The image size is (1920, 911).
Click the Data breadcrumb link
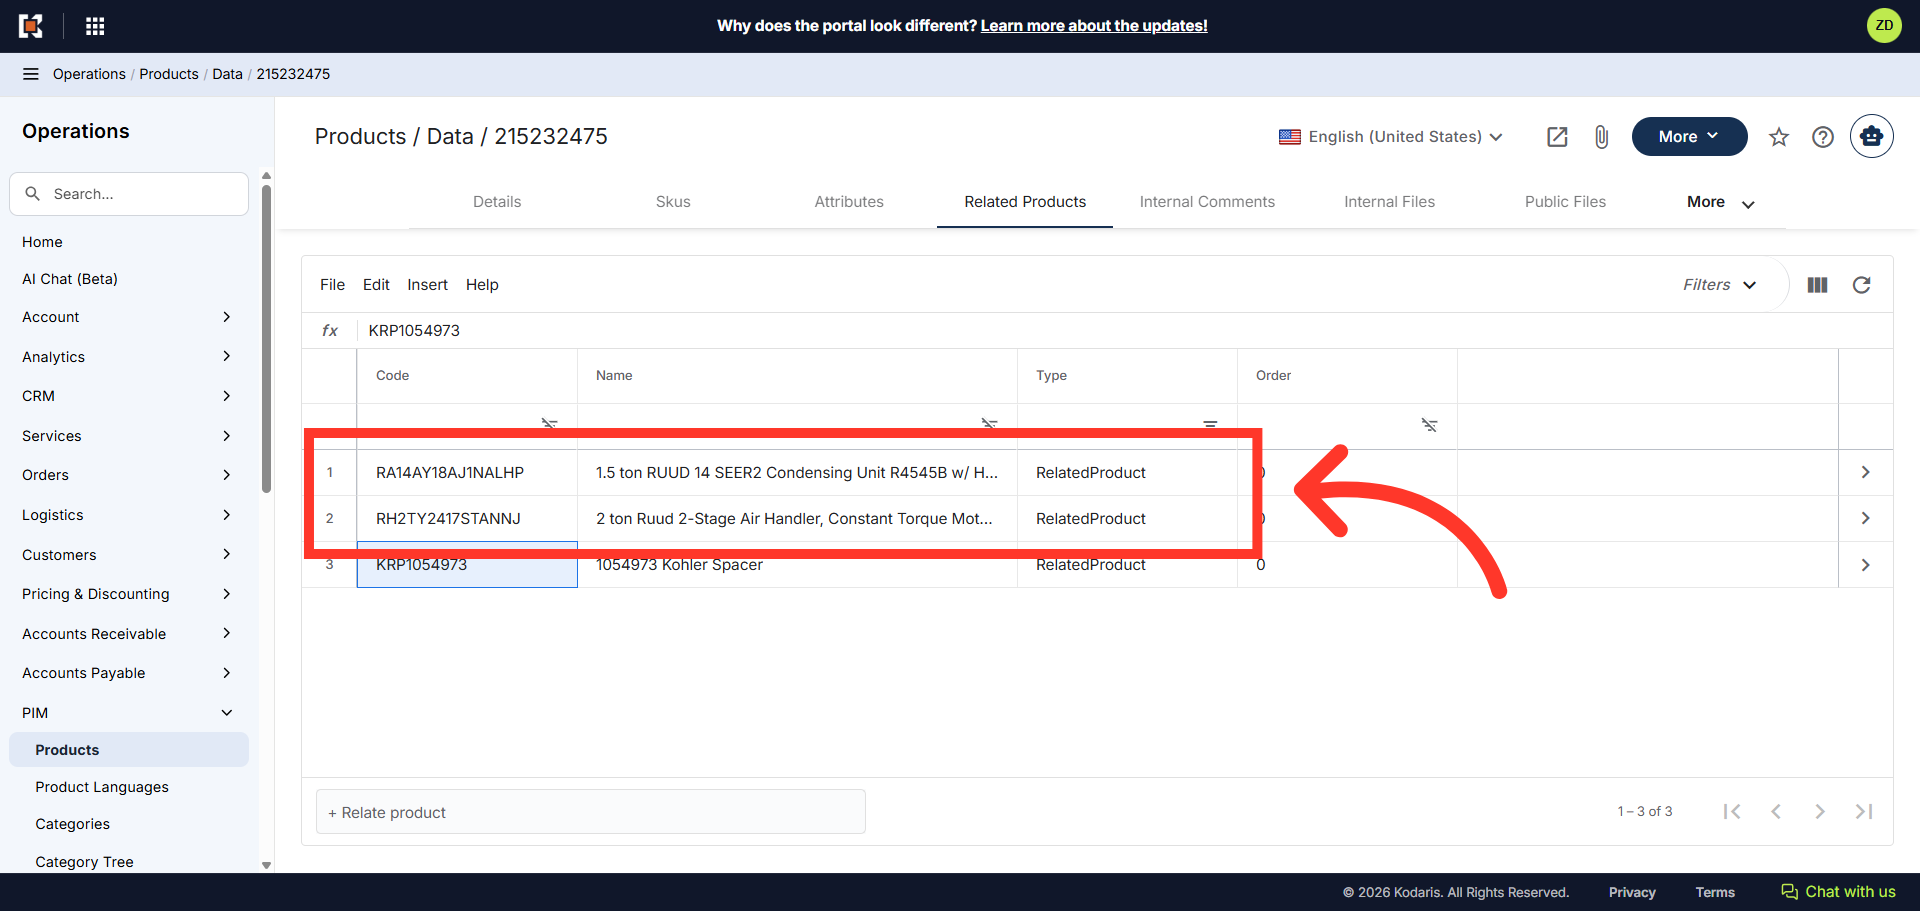click(227, 74)
